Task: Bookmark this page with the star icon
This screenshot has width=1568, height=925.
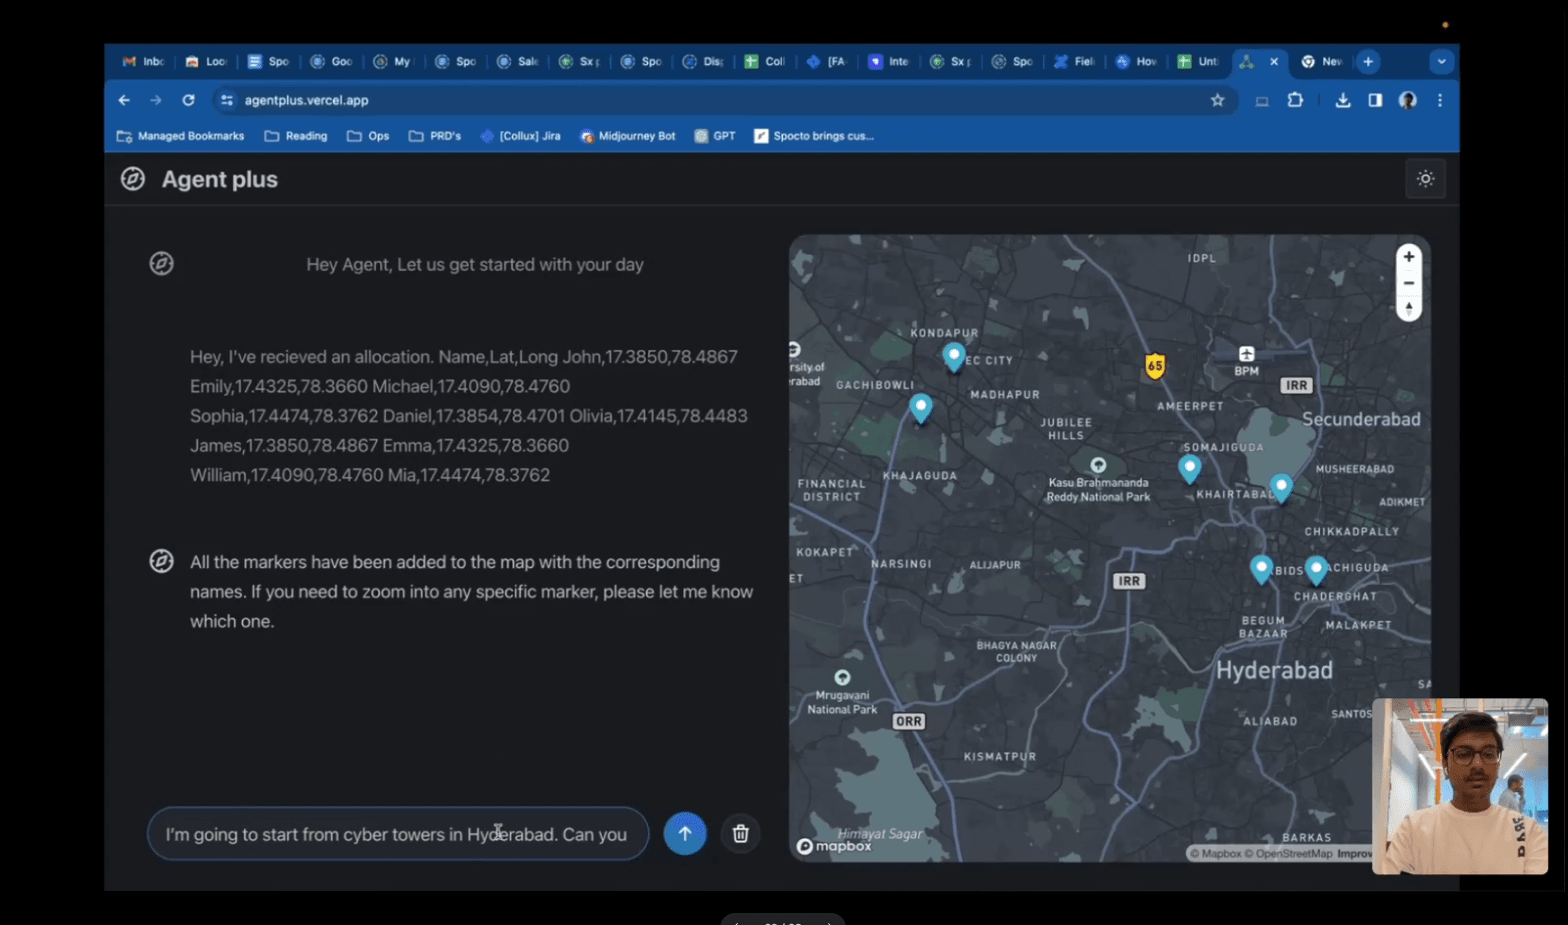Action: [x=1217, y=100]
